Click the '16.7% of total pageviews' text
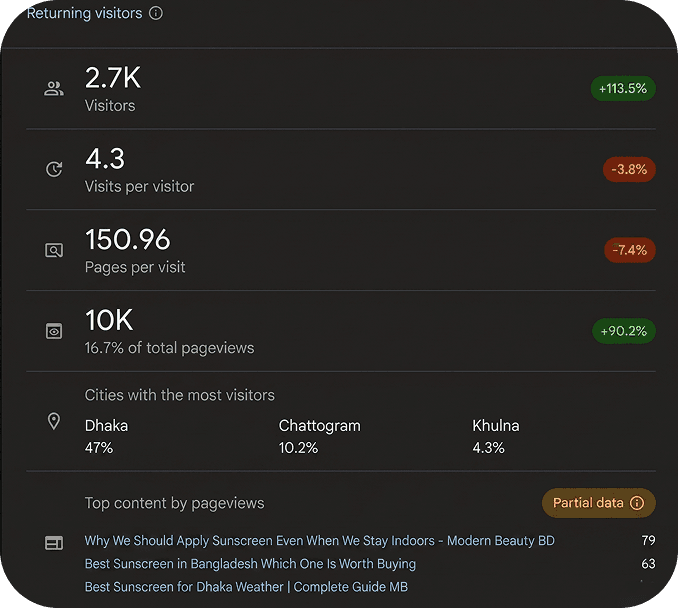The width and height of the screenshot is (678, 608). (170, 348)
